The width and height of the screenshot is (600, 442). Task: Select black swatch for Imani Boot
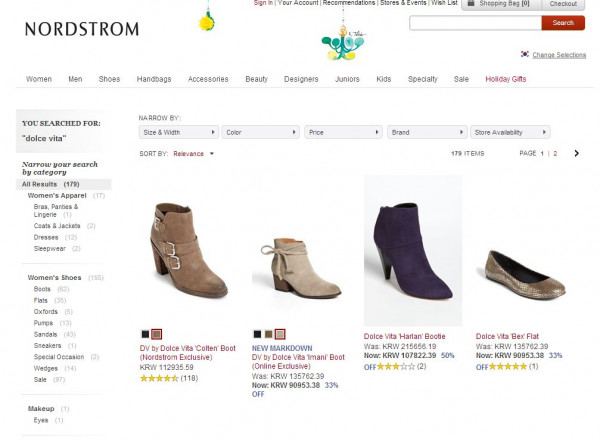tap(258, 334)
